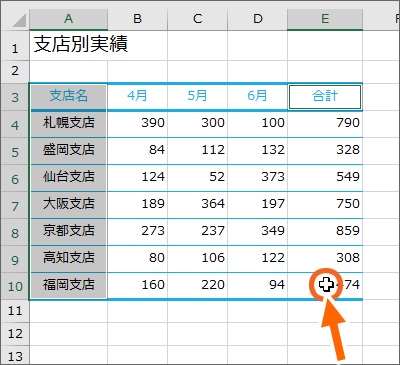This screenshot has height=365, width=400.
Task: Click cell with value 52
Action: coord(197,178)
